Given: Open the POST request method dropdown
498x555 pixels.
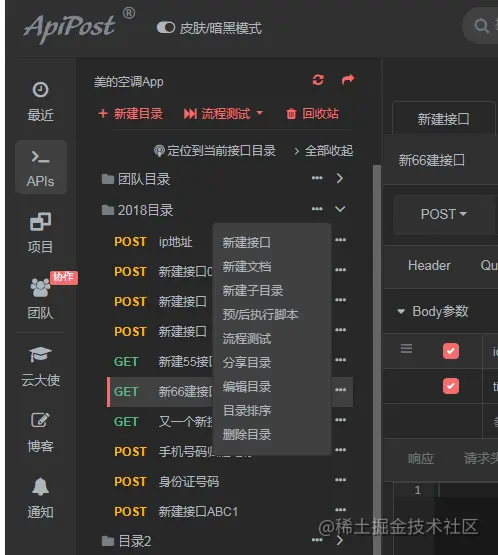Looking at the screenshot, I should (x=443, y=214).
